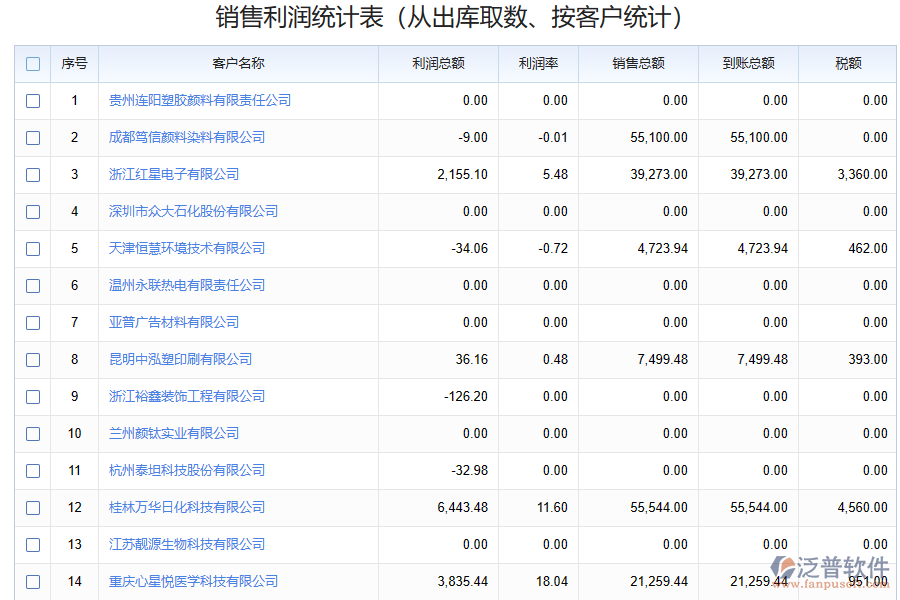Check the row for 浙江红星电子有限公司
The image size is (900, 600).
click(32, 174)
